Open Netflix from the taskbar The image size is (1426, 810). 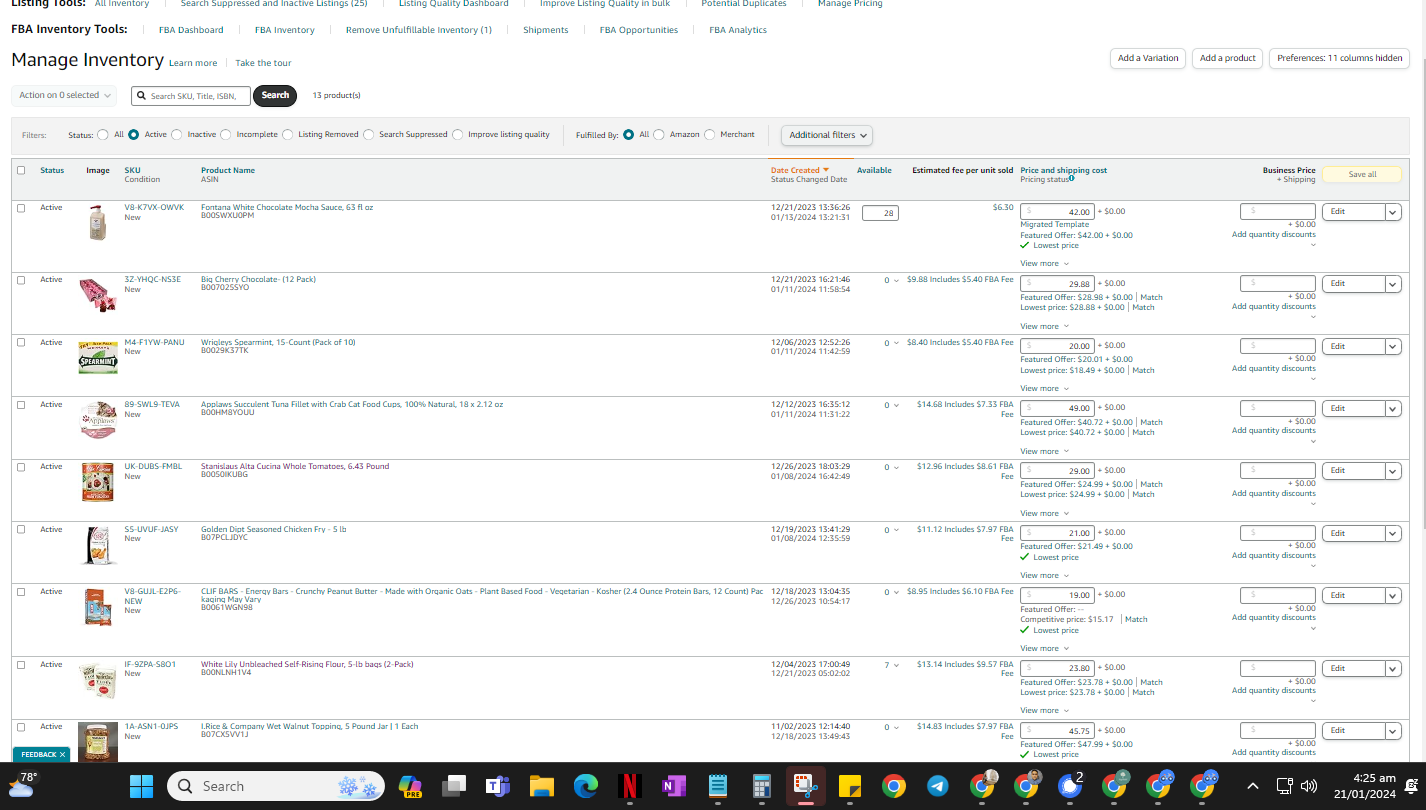coord(629,786)
